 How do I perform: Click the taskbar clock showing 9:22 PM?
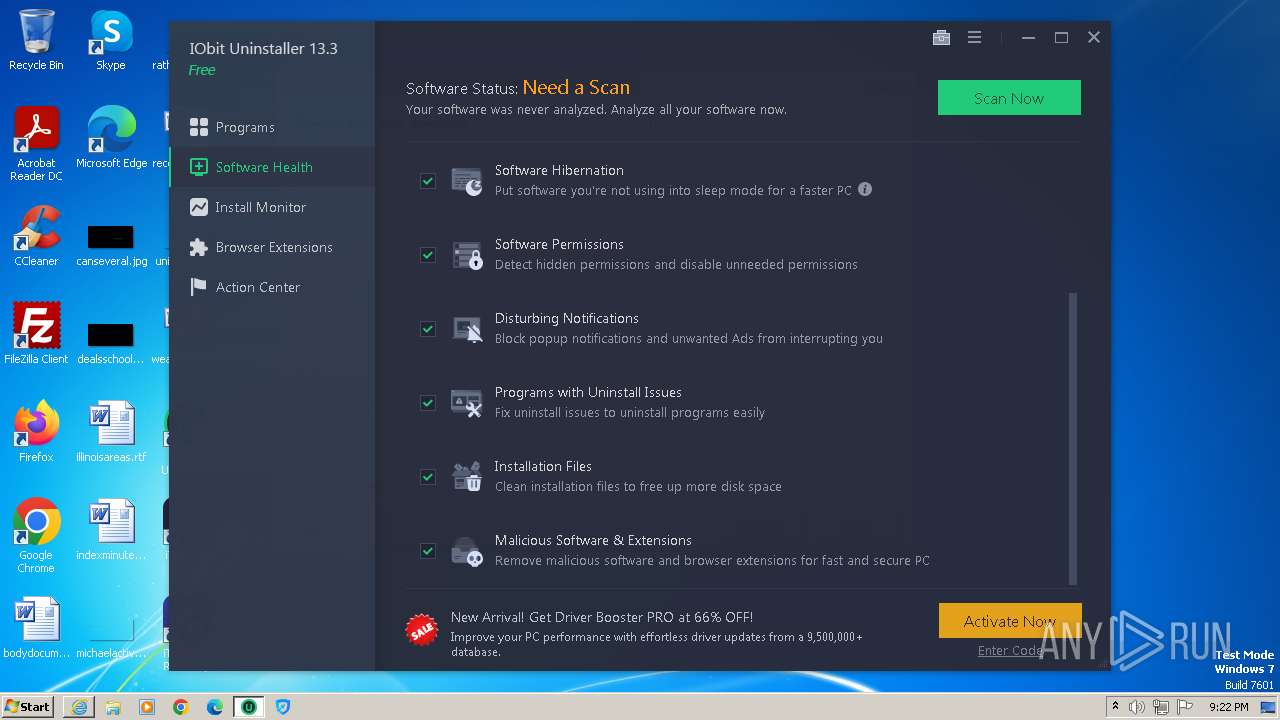[x=1228, y=707]
